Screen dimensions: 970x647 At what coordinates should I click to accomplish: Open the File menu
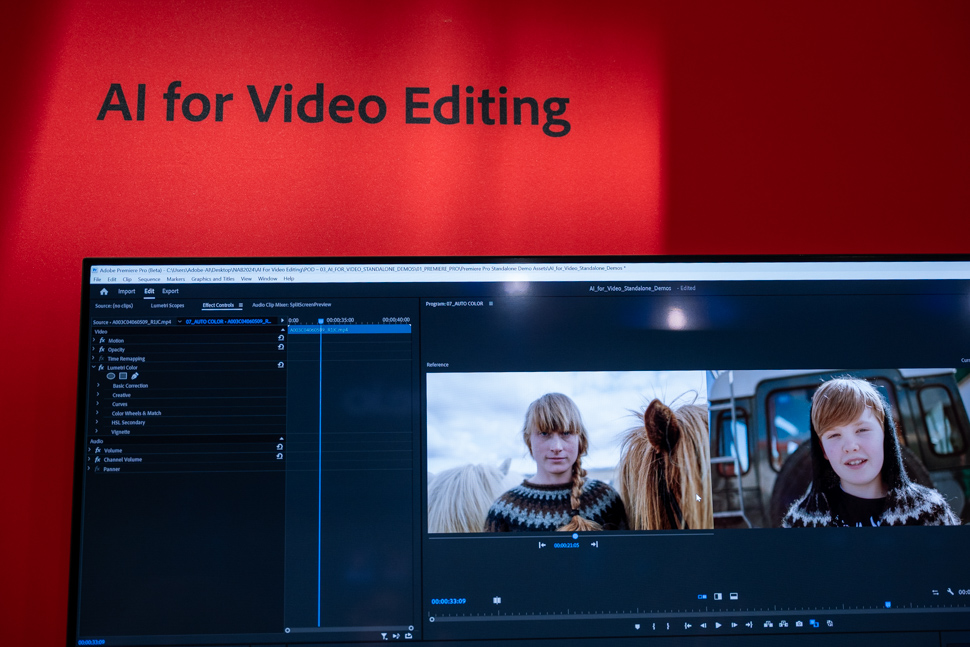pos(97,280)
